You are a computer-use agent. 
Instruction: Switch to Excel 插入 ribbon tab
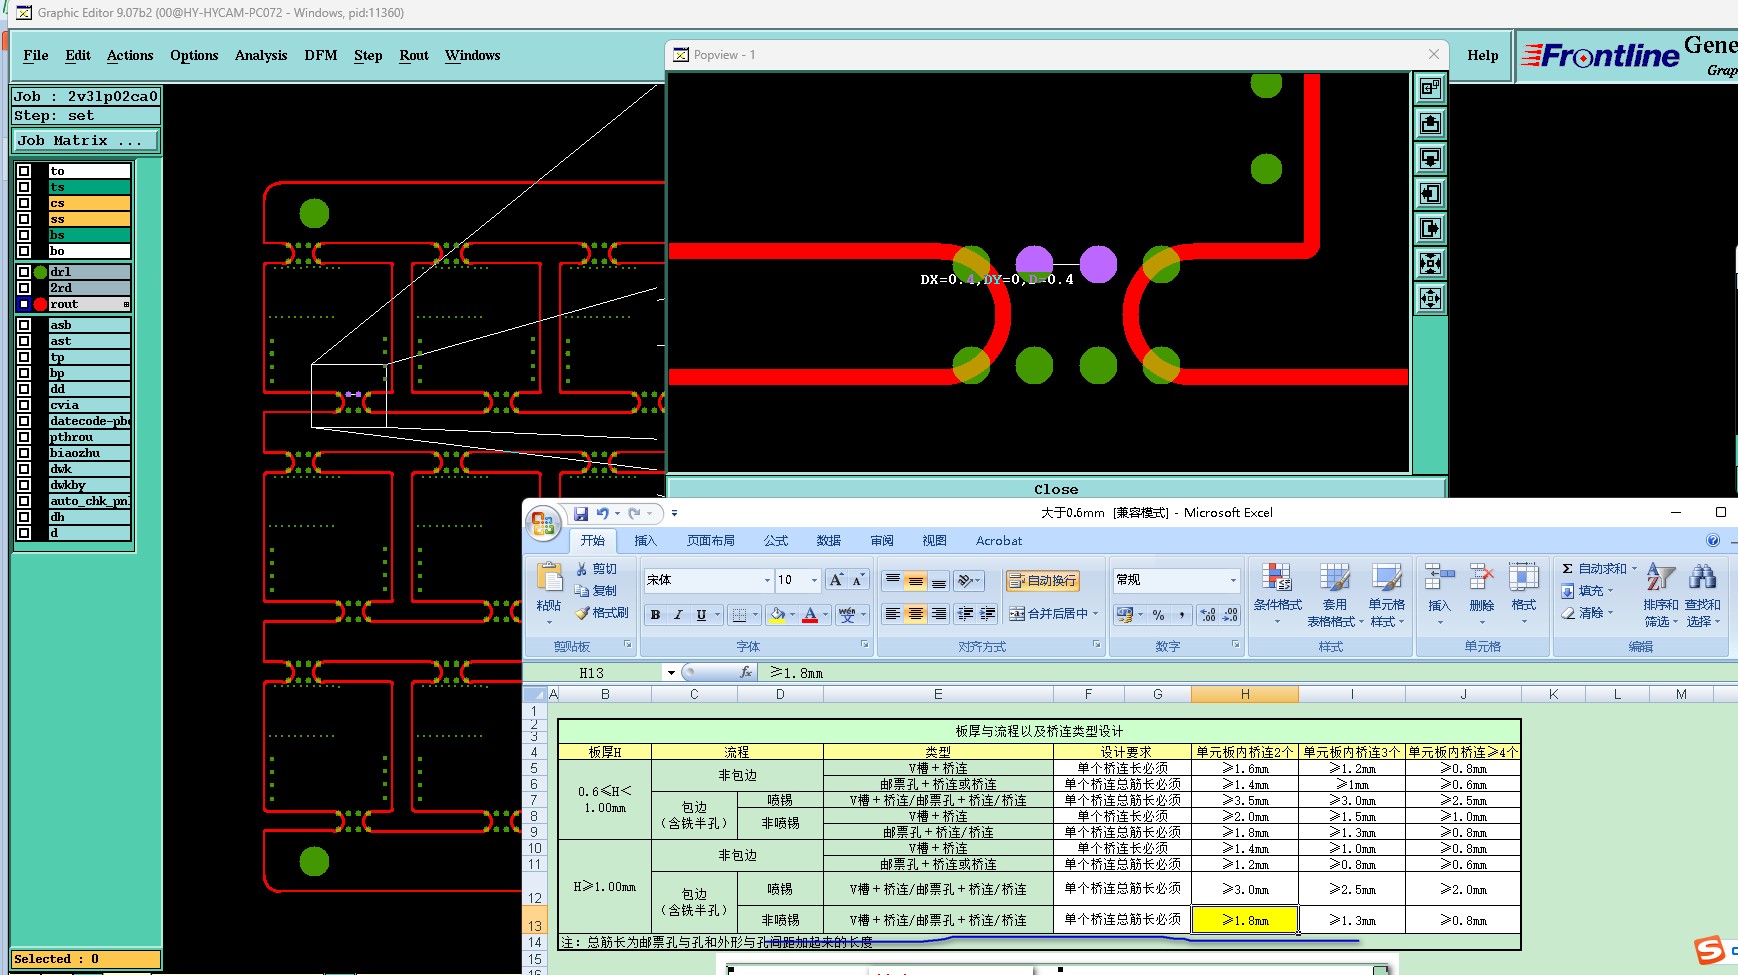coord(645,540)
